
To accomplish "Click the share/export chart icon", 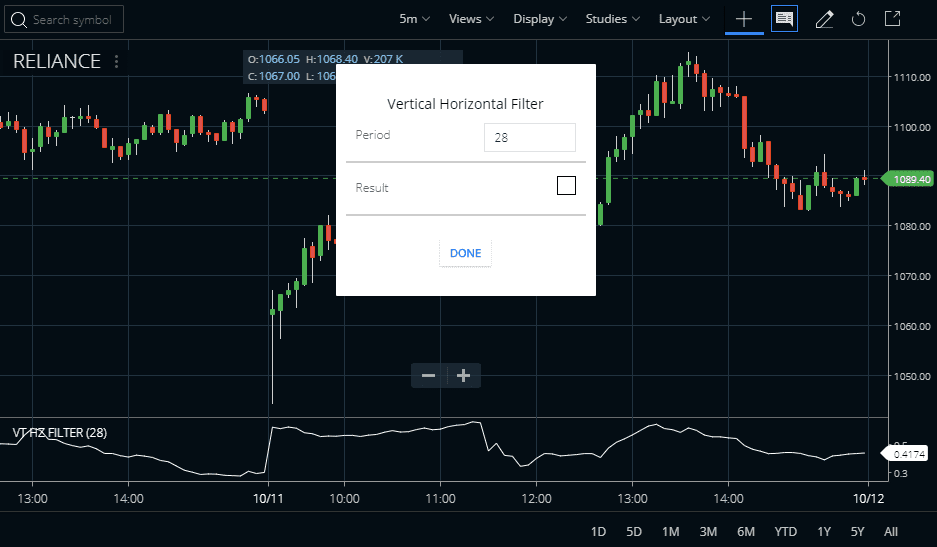I will 892,19.
